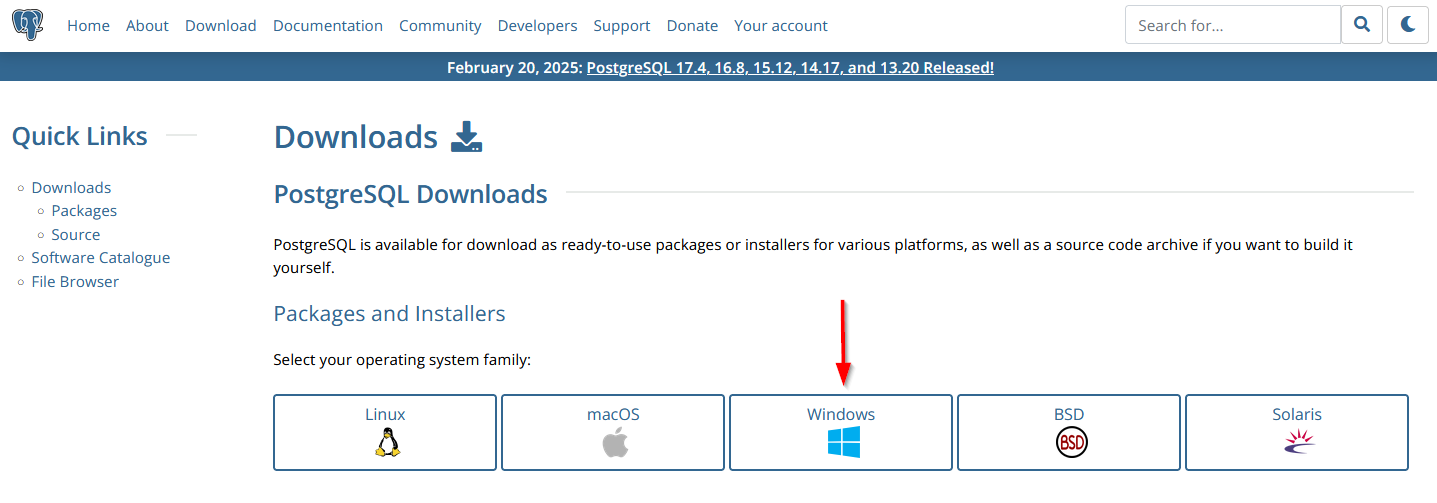The width and height of the screenshot is (1437, 503).
Task: Open Software Catalogue quick link
Action: coord(101,258)
